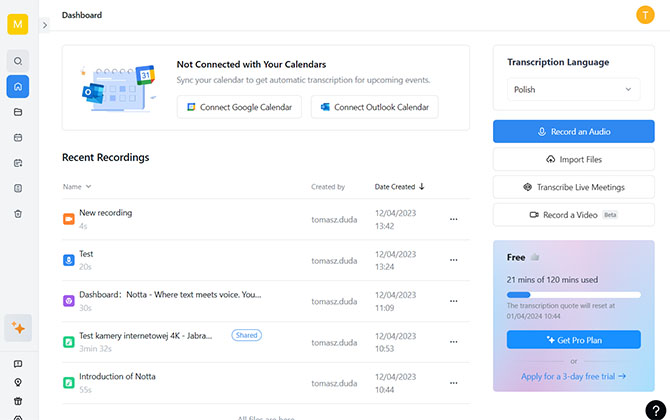Screen dimensions: 670x420
Task: Click date 12/04/2023 11:09
Action: [395, 301]
